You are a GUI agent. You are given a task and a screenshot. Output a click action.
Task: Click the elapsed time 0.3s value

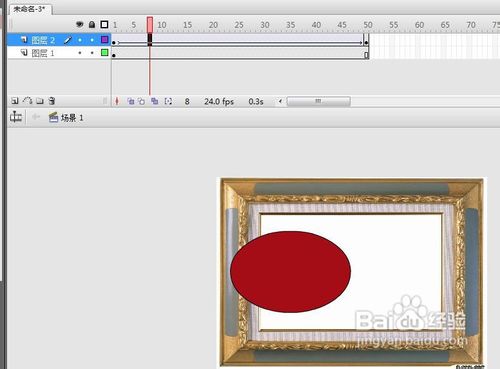pyautogui.click(x=256, y=102)
